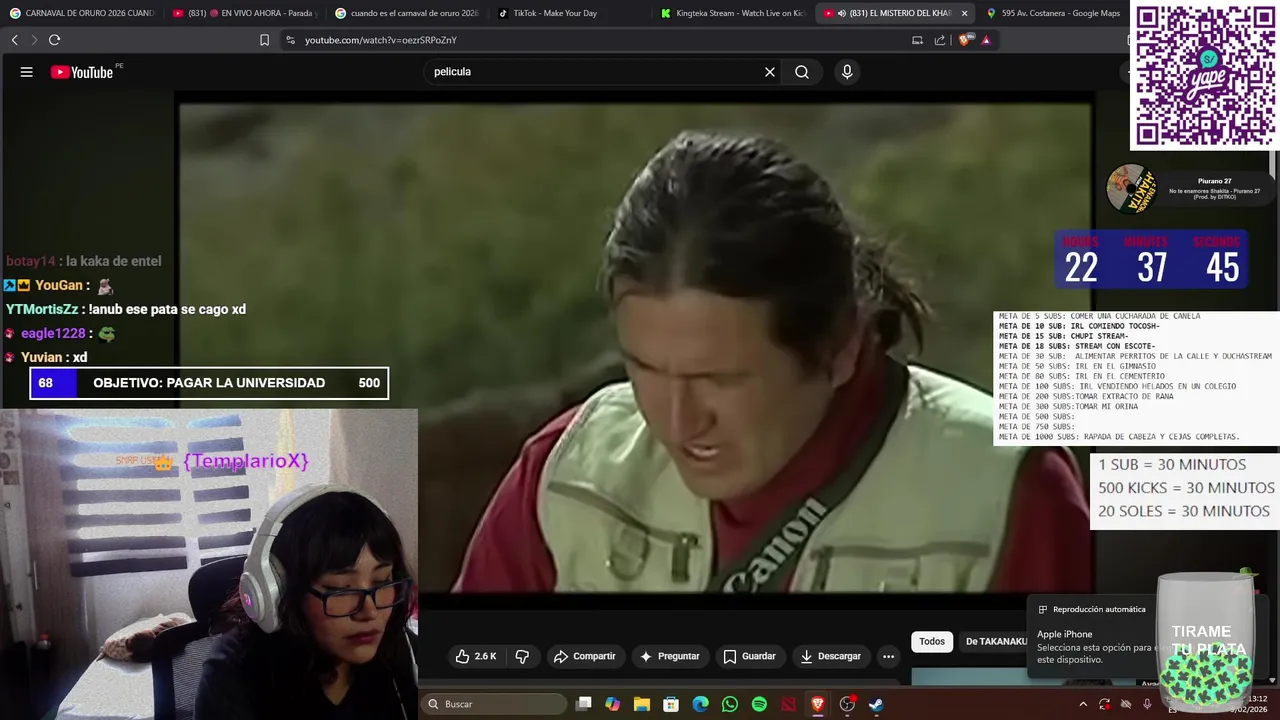Switch to Kingteka Stream Kick tab
The width and height of the screenshot is (1280, 720).
click(734, 13)
